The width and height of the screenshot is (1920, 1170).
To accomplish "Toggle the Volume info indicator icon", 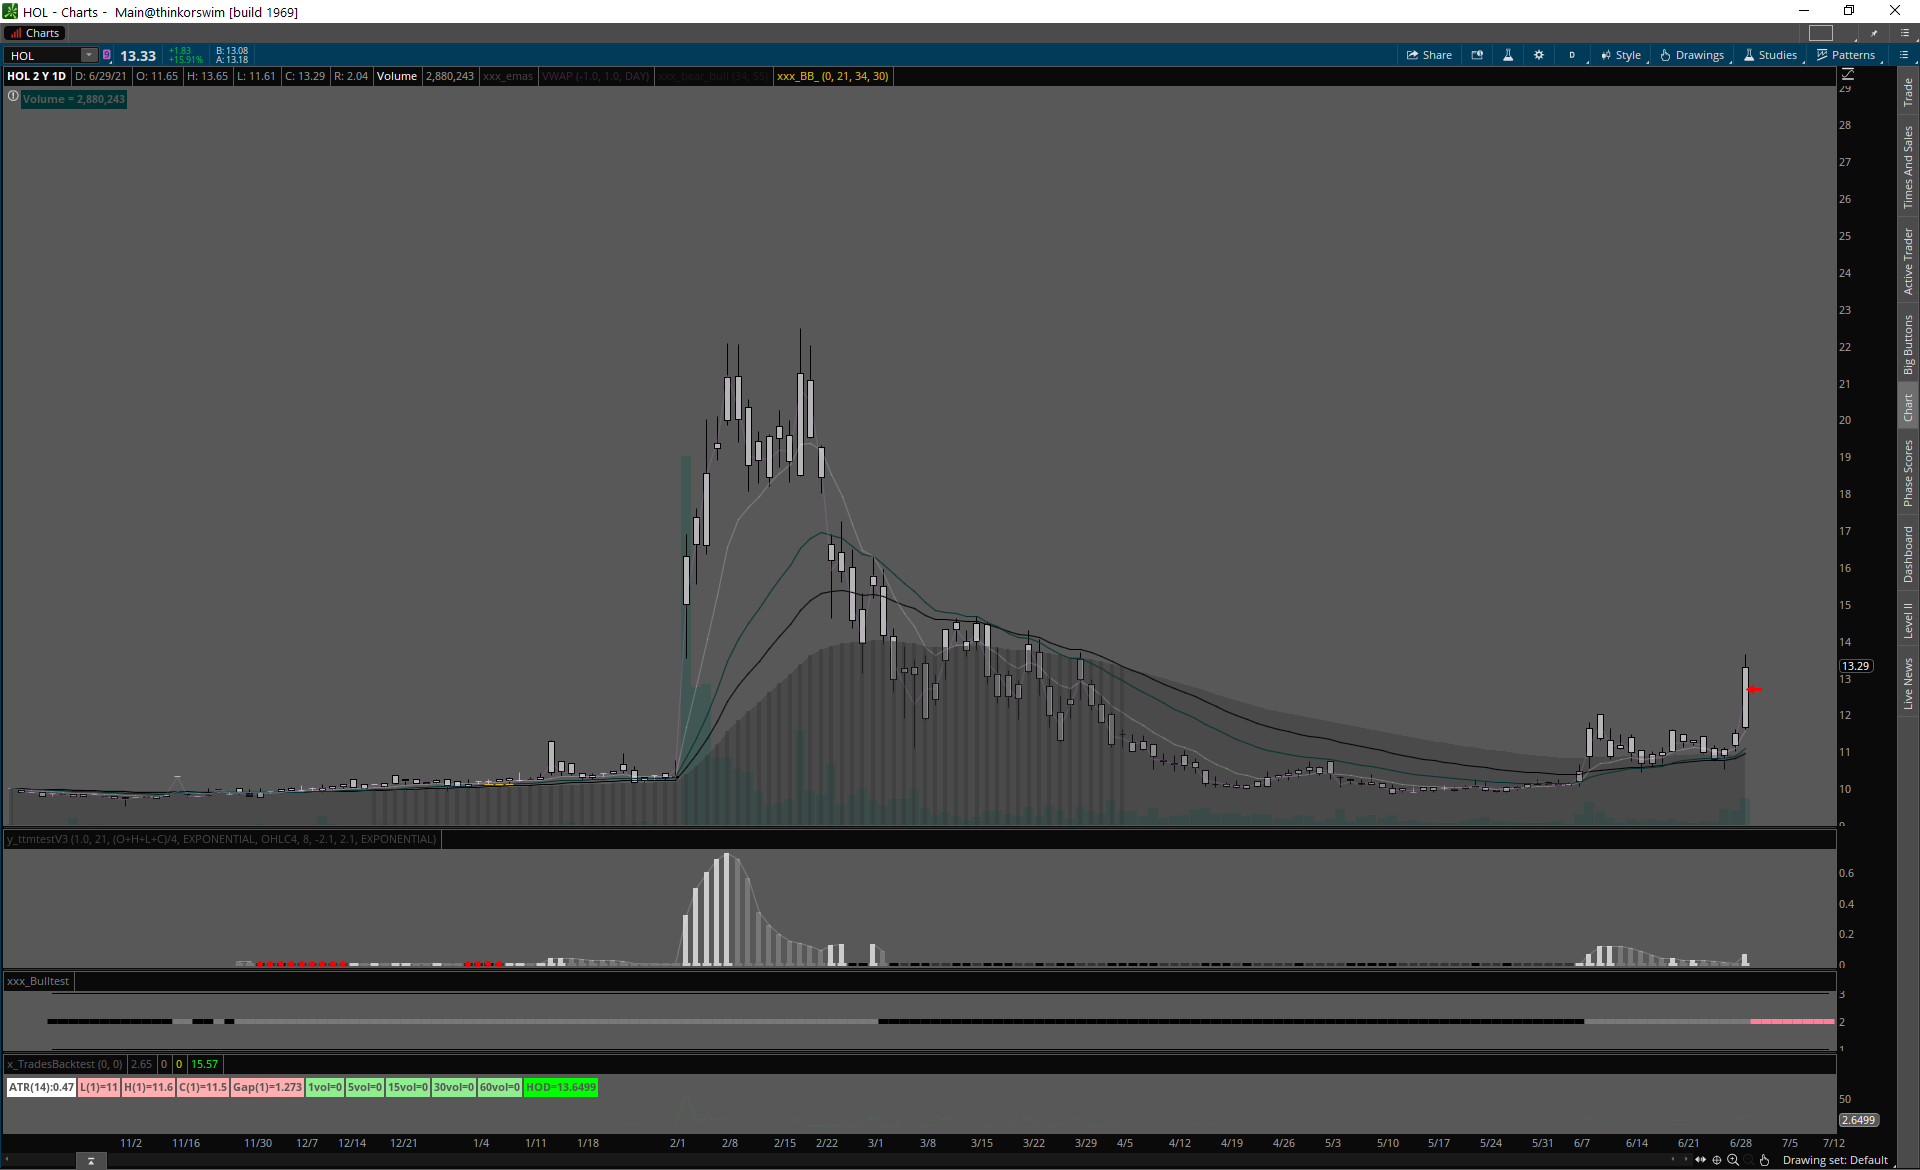I will click(x=13, y=97).
